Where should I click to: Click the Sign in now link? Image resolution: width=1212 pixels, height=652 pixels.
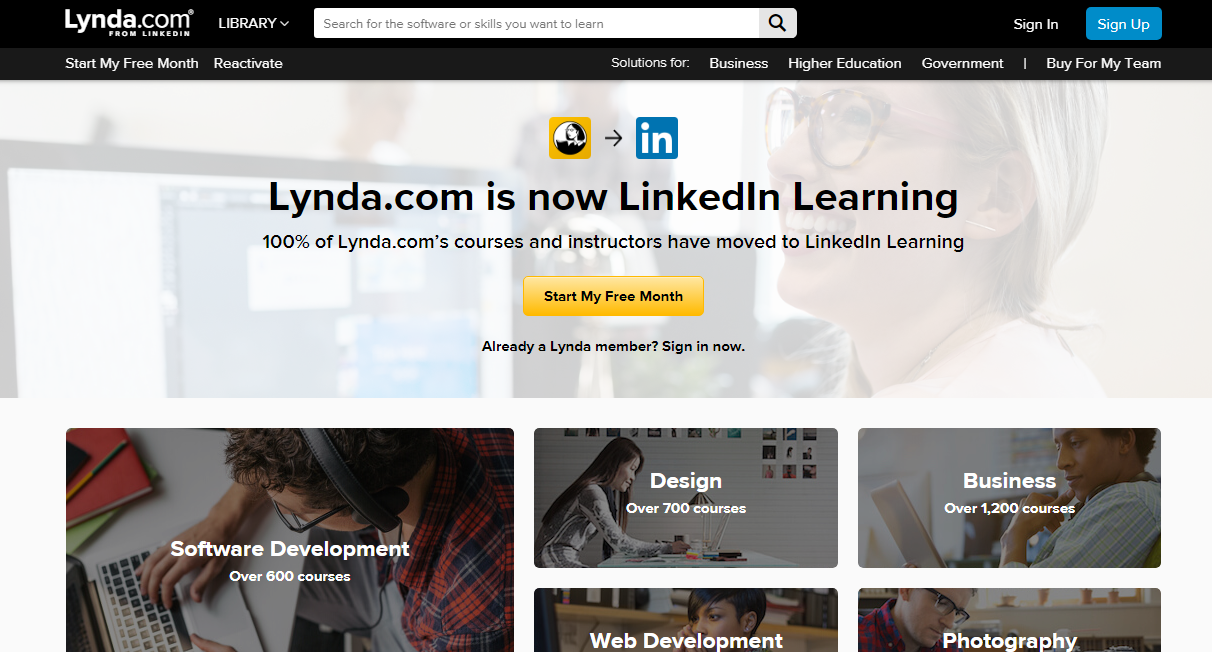pyautogui.click(x=703, y=346)
